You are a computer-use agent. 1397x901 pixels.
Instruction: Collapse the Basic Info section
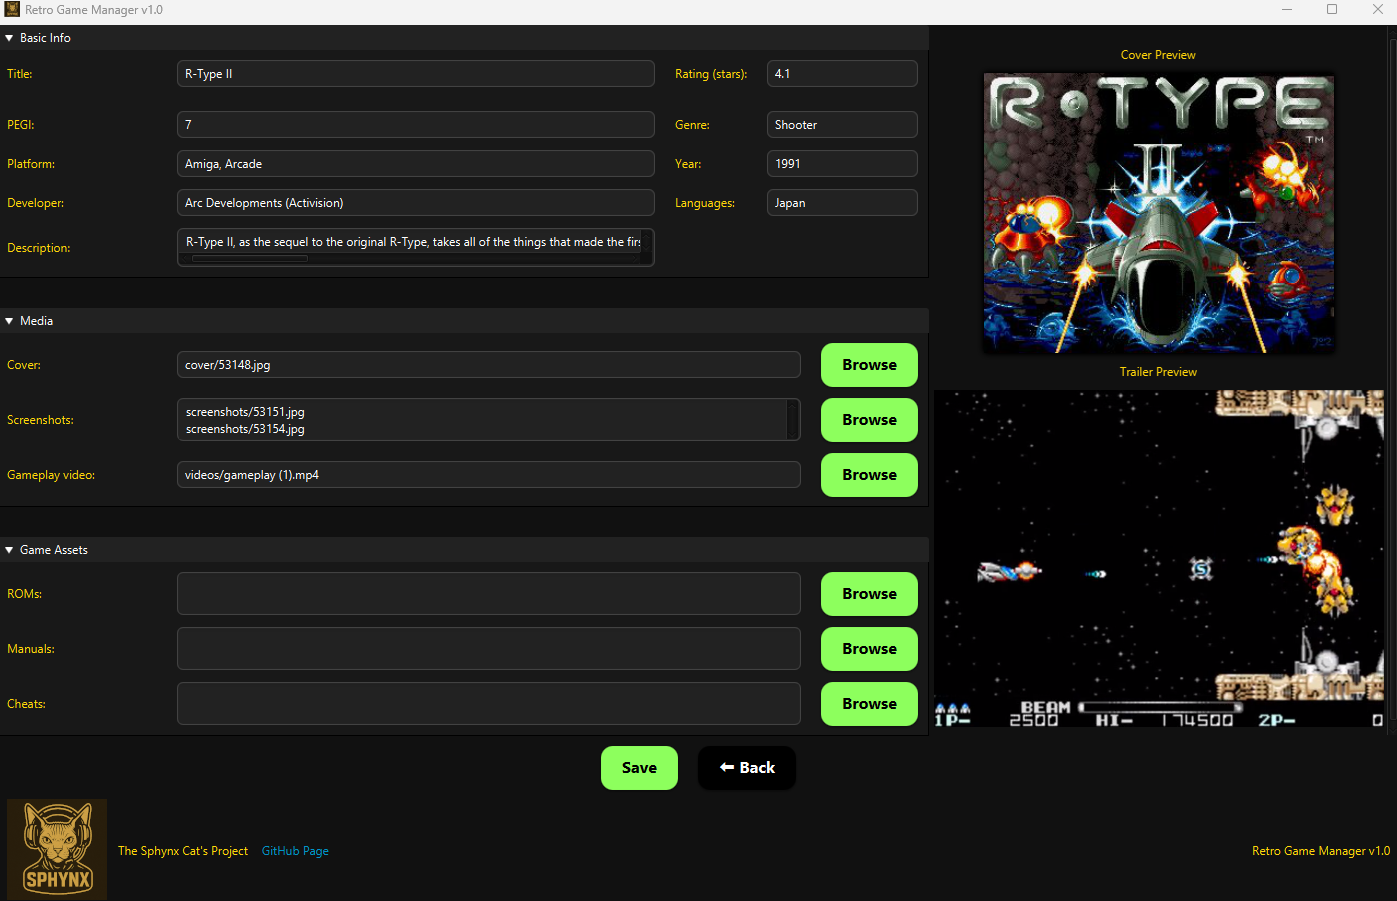[x=10, y=38]
